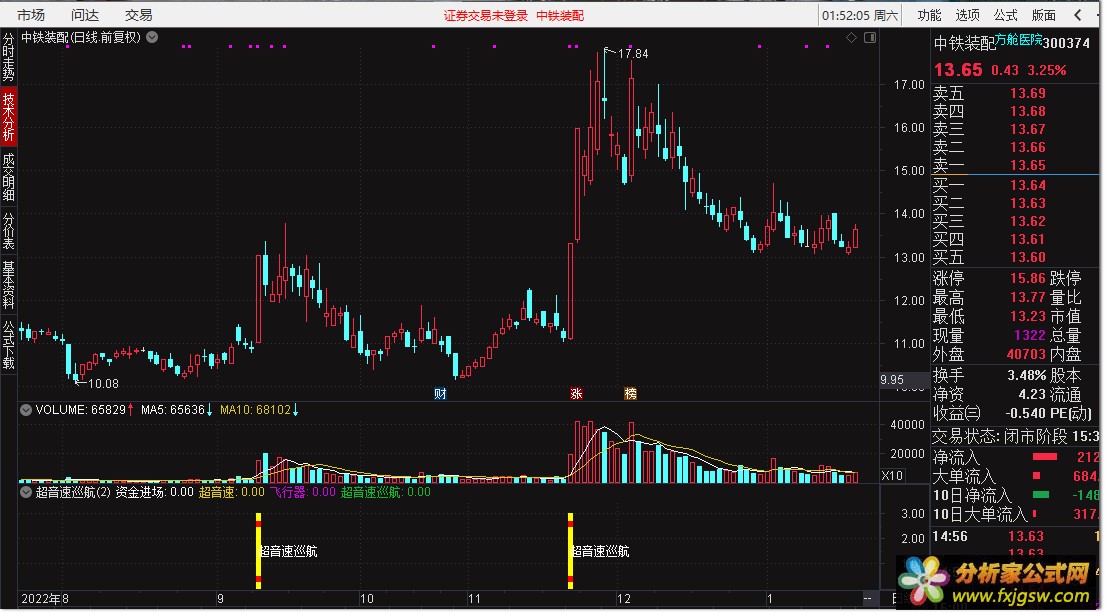Expand the 超音速巡航 indicator dropdown
Image resolution: width=1106 pixels, height=613 pixels.
click(26, 492)
